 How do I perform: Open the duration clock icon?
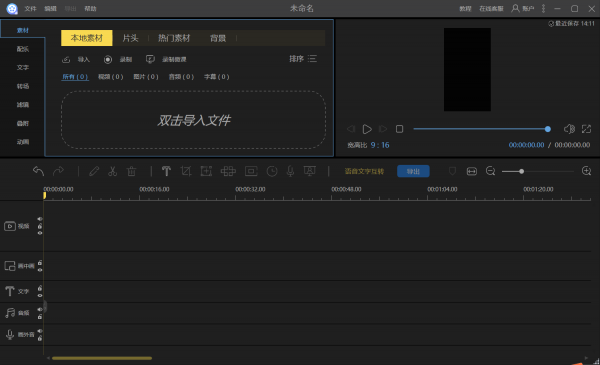[x=272, y=171]
